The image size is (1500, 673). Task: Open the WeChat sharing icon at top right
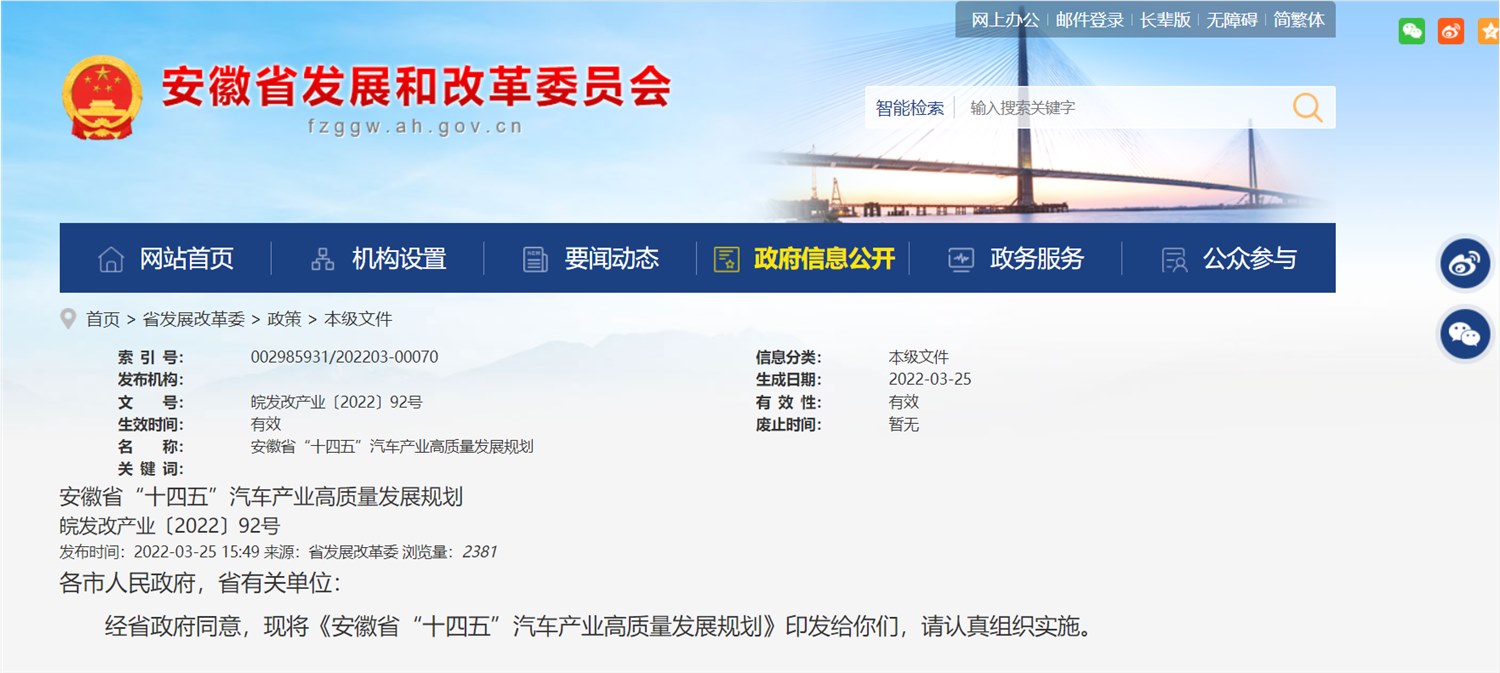pyautogui.click(x=1411, y=31)
